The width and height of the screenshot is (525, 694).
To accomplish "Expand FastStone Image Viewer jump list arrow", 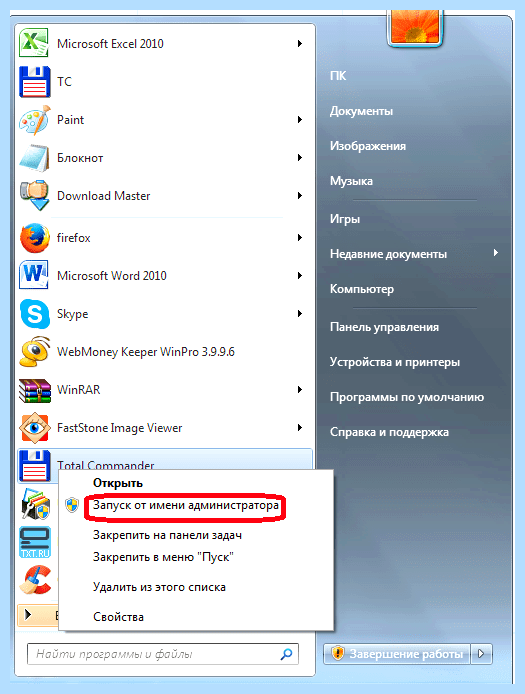I will tap(300, 428).
